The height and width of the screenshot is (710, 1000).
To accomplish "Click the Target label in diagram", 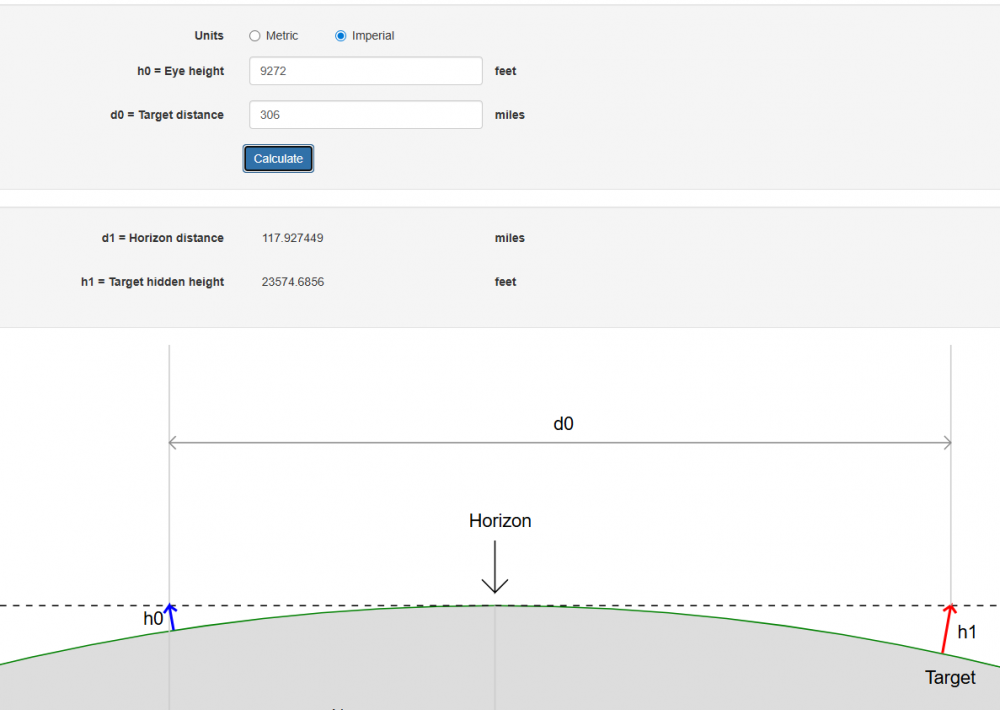I will (949, 678).
